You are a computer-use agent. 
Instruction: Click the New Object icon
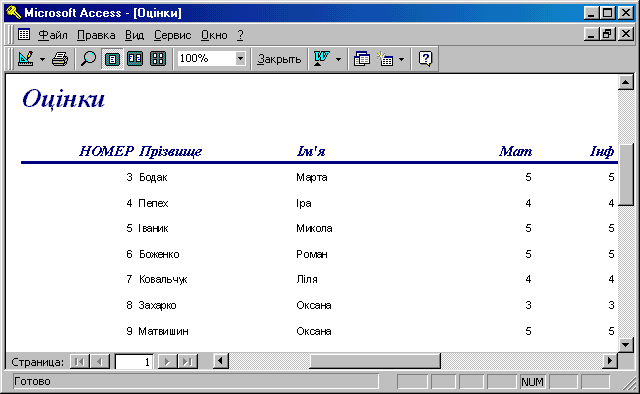(x=385, y=59)
